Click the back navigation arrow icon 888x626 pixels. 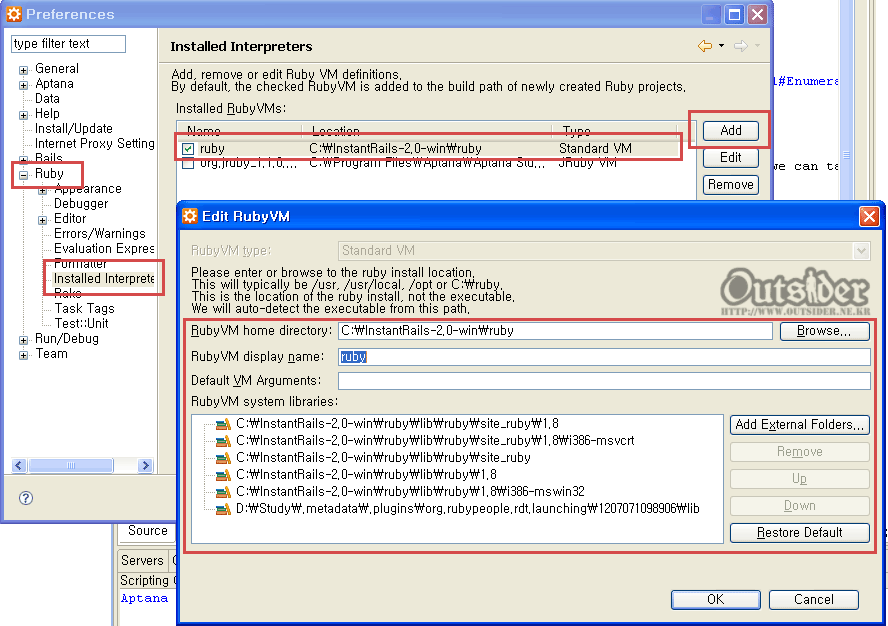click(705, 46)
